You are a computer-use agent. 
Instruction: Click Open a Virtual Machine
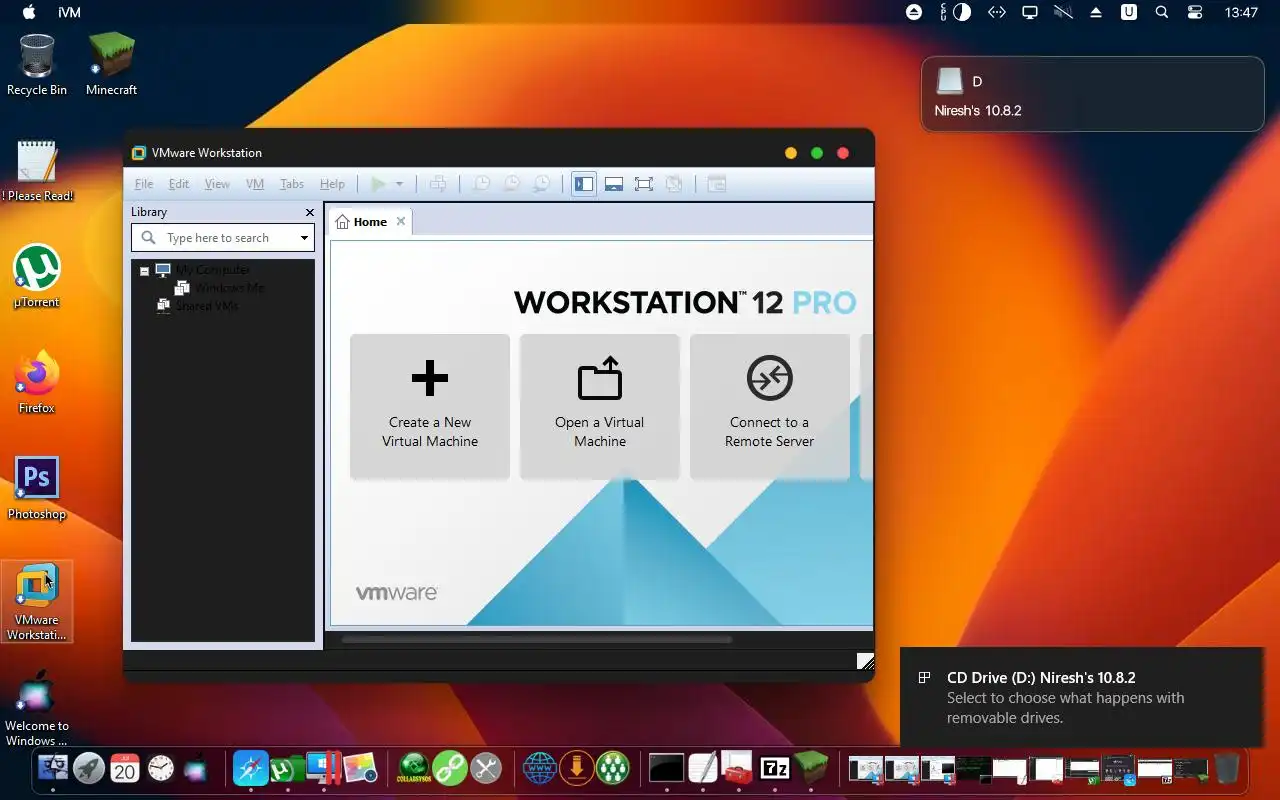(x=600, y=406)
